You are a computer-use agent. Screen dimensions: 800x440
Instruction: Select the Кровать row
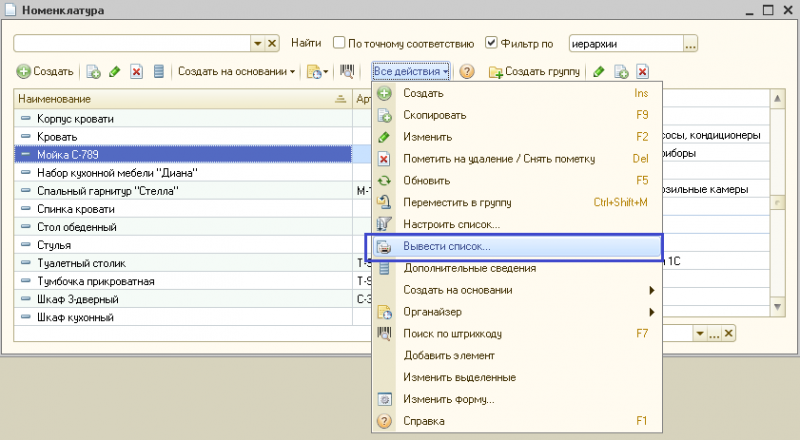point(183,137)
